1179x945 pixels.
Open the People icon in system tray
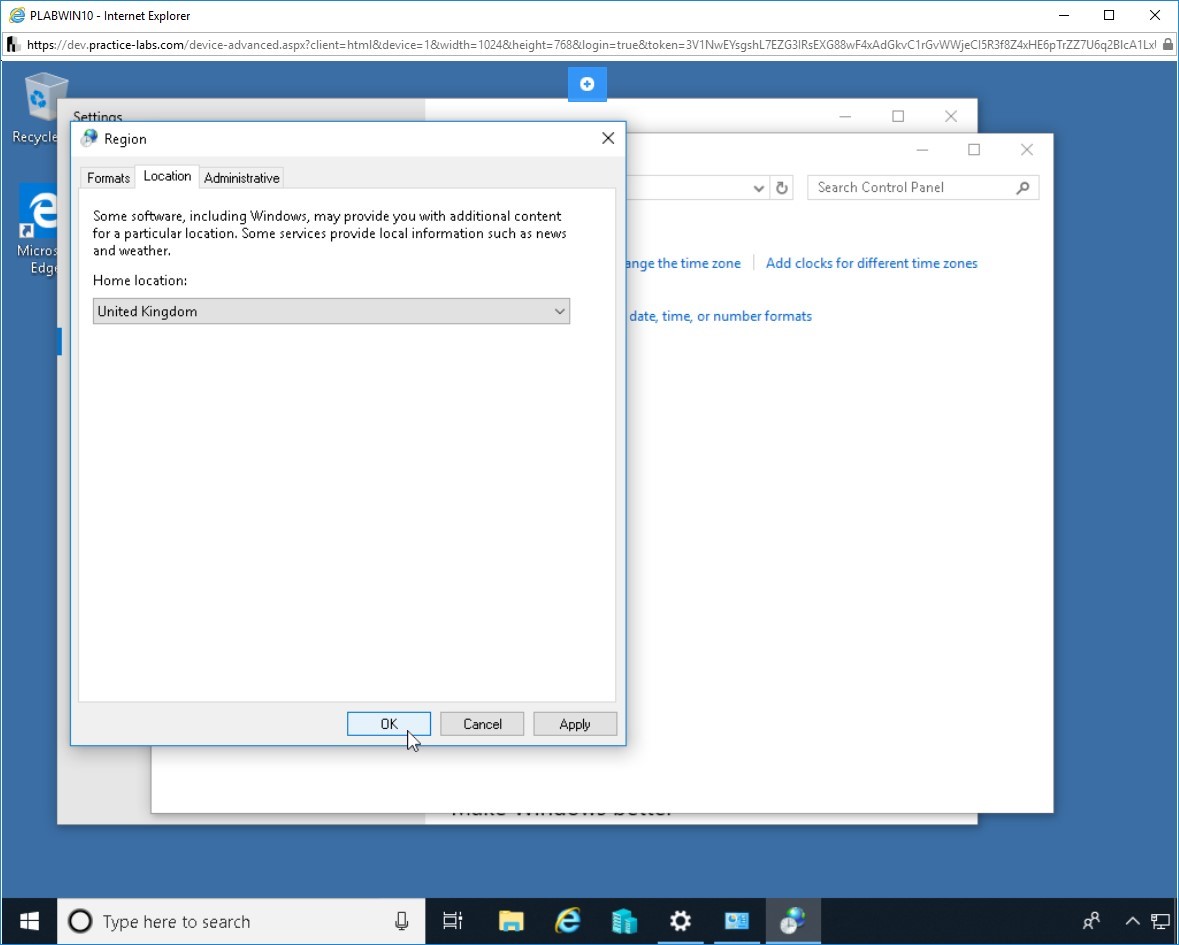[x=1092, y=921]
